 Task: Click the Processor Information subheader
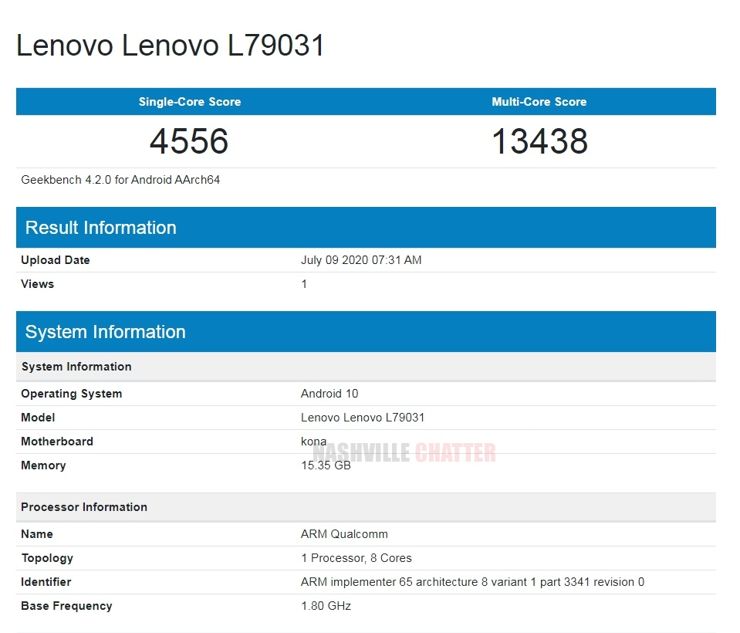[84, 507]
